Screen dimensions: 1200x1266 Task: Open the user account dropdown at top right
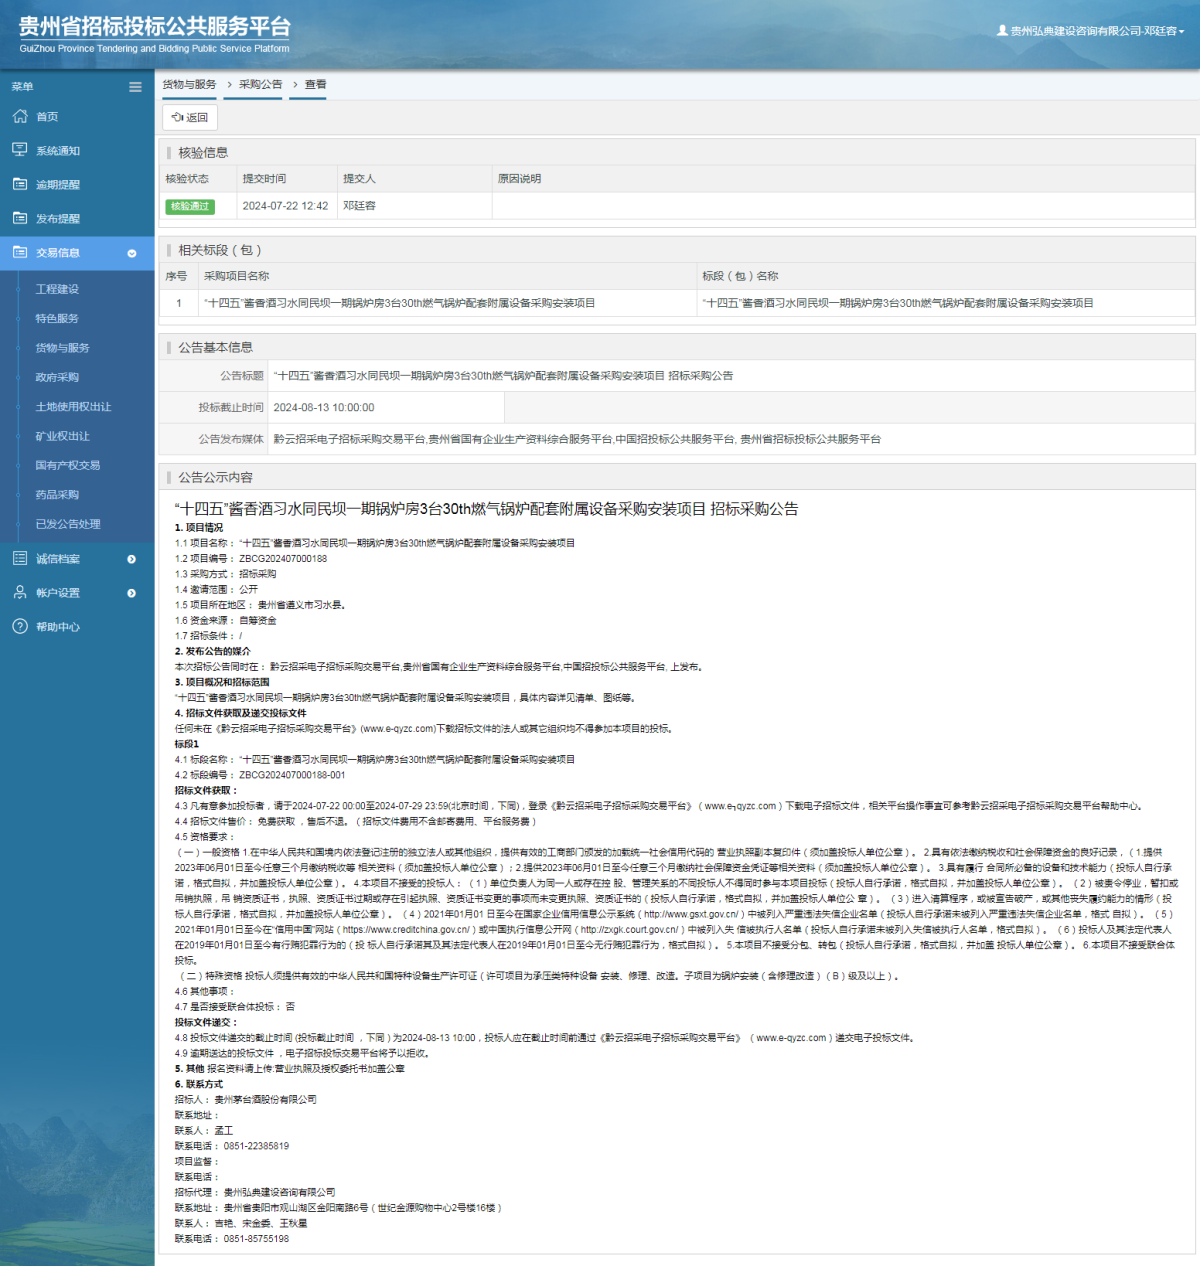point(1090,31)
